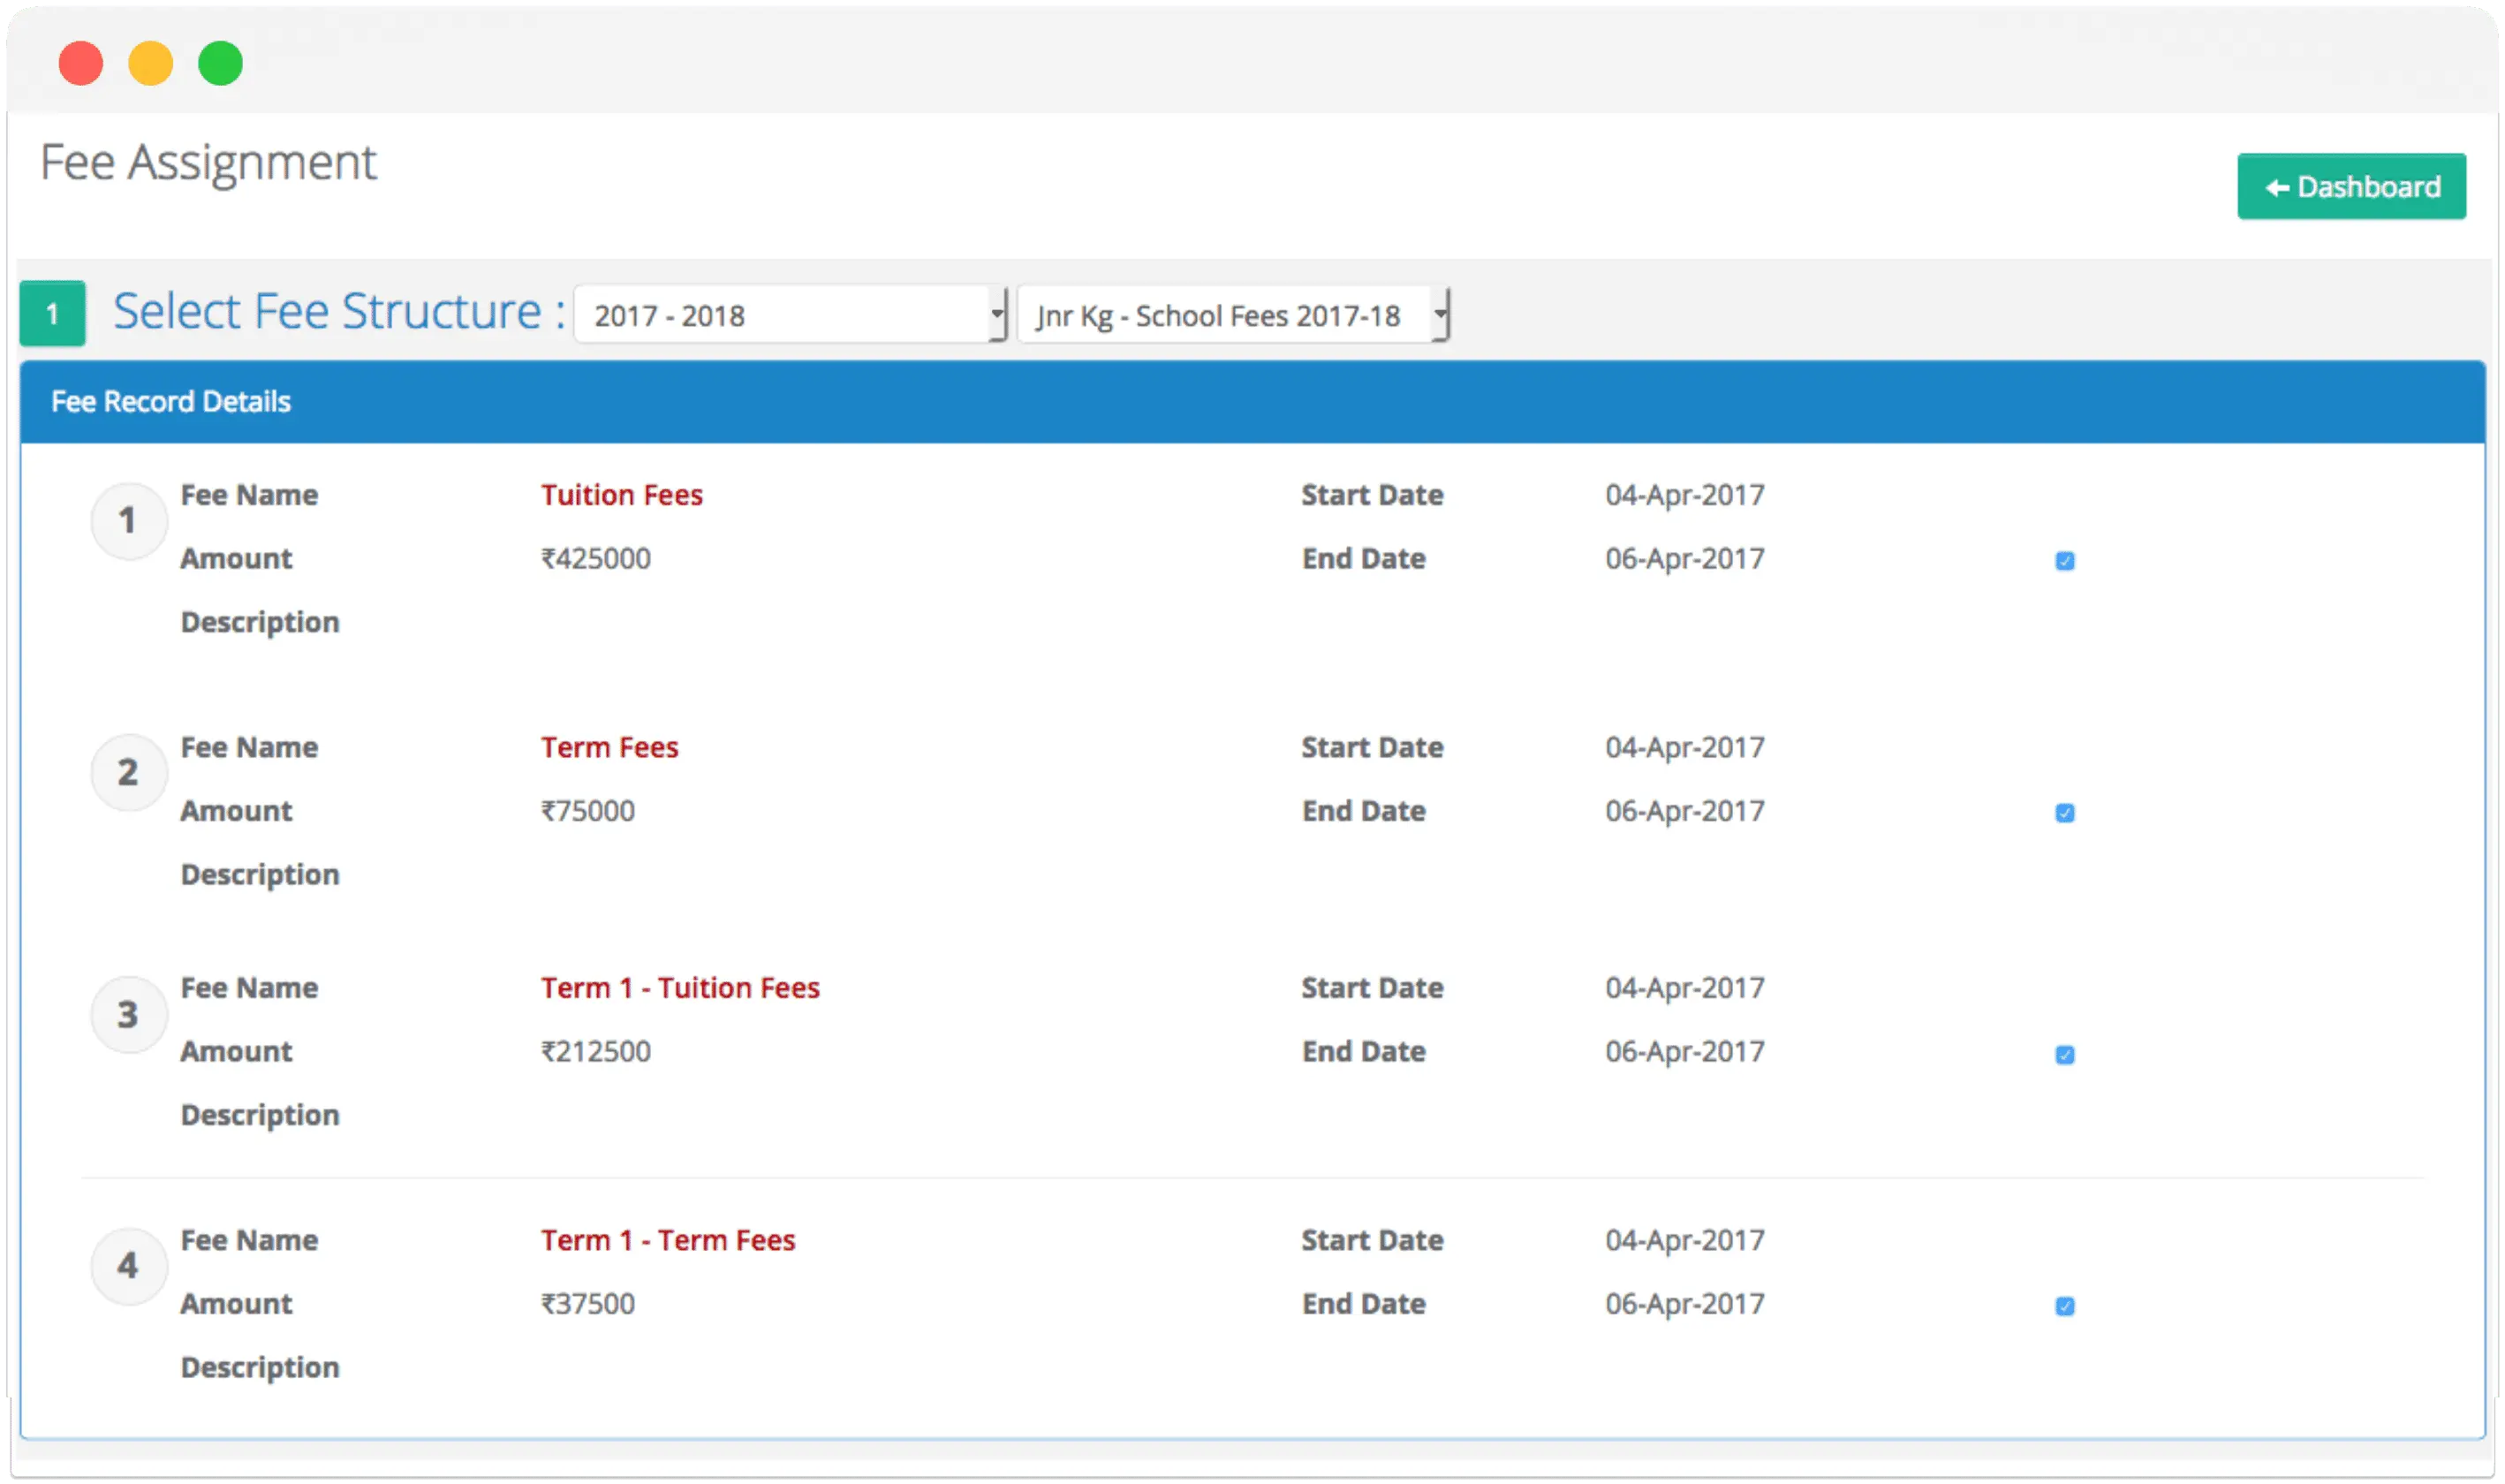The width and height of the screenshot is (2505, 1484).
Task: Toggle the Term Fees ₹75000 checkbox
Action: [2065, 812]
